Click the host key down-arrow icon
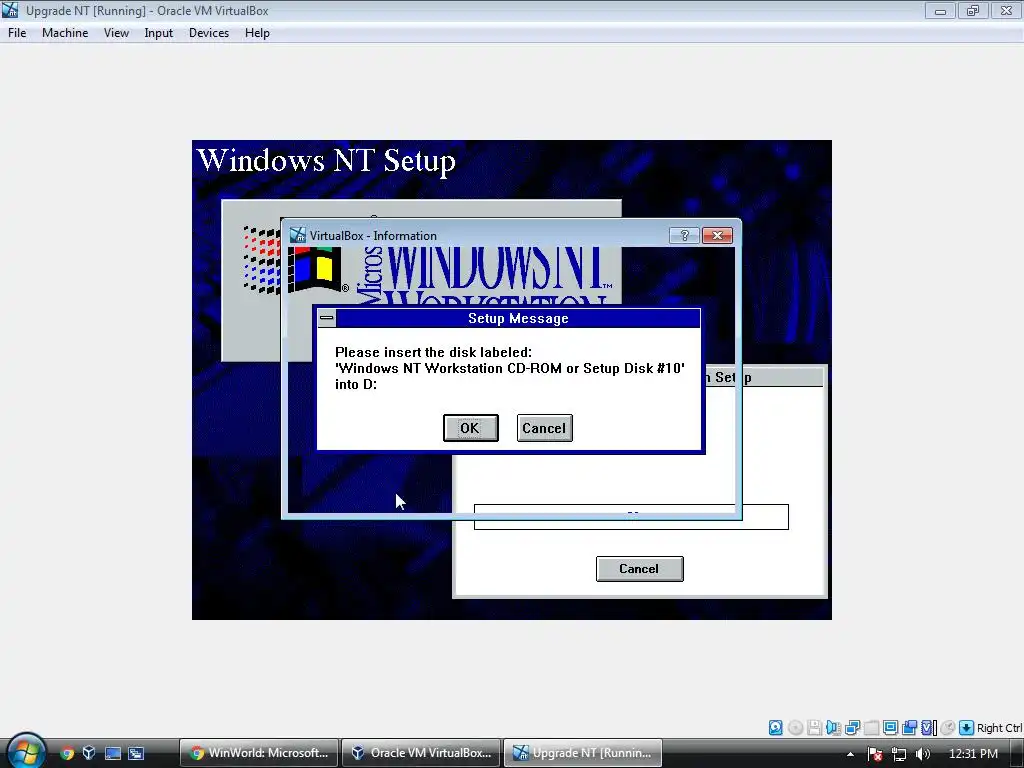This screenshot has width=1024, height=768. (x=967, y=728)
